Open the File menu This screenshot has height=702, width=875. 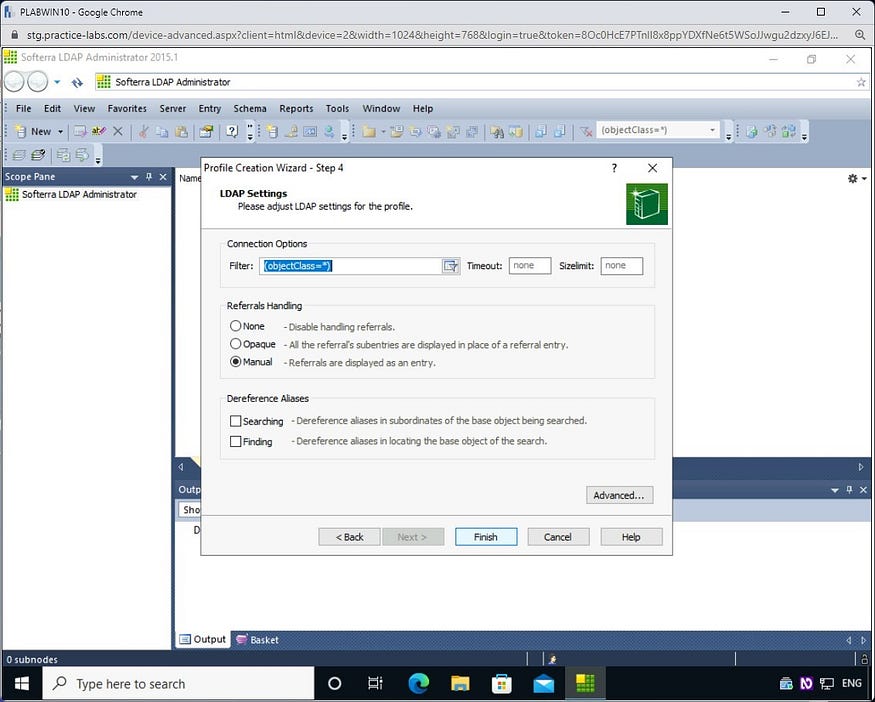click(23, 109)
